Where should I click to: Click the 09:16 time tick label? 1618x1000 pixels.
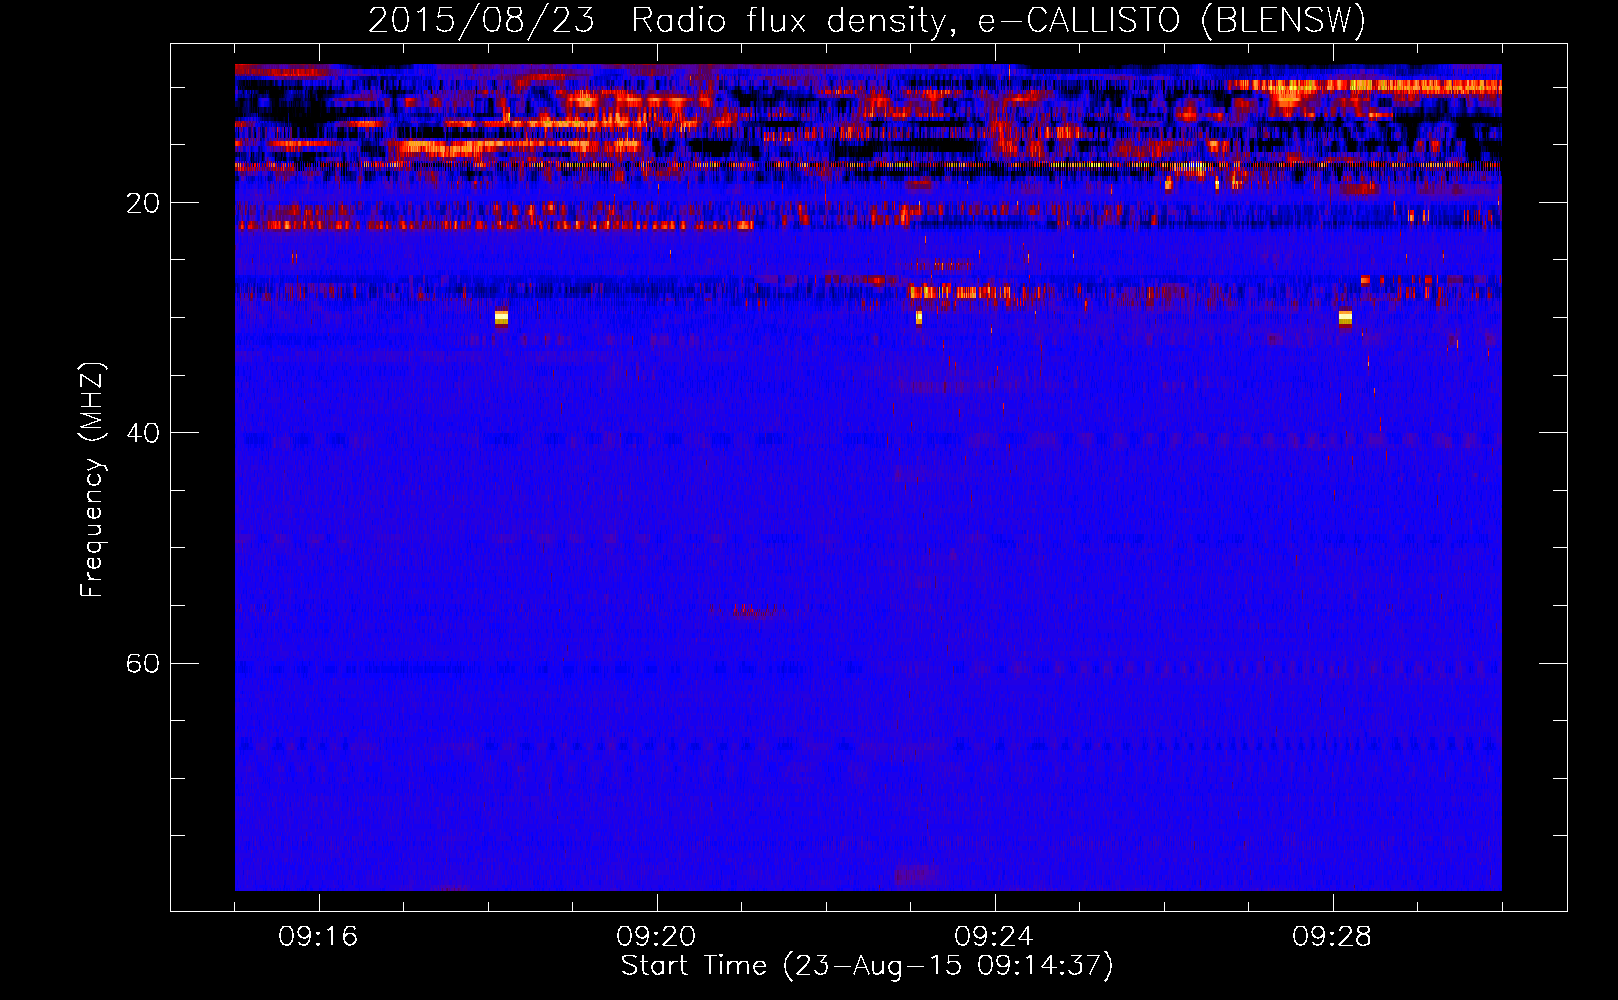point(318,937)
